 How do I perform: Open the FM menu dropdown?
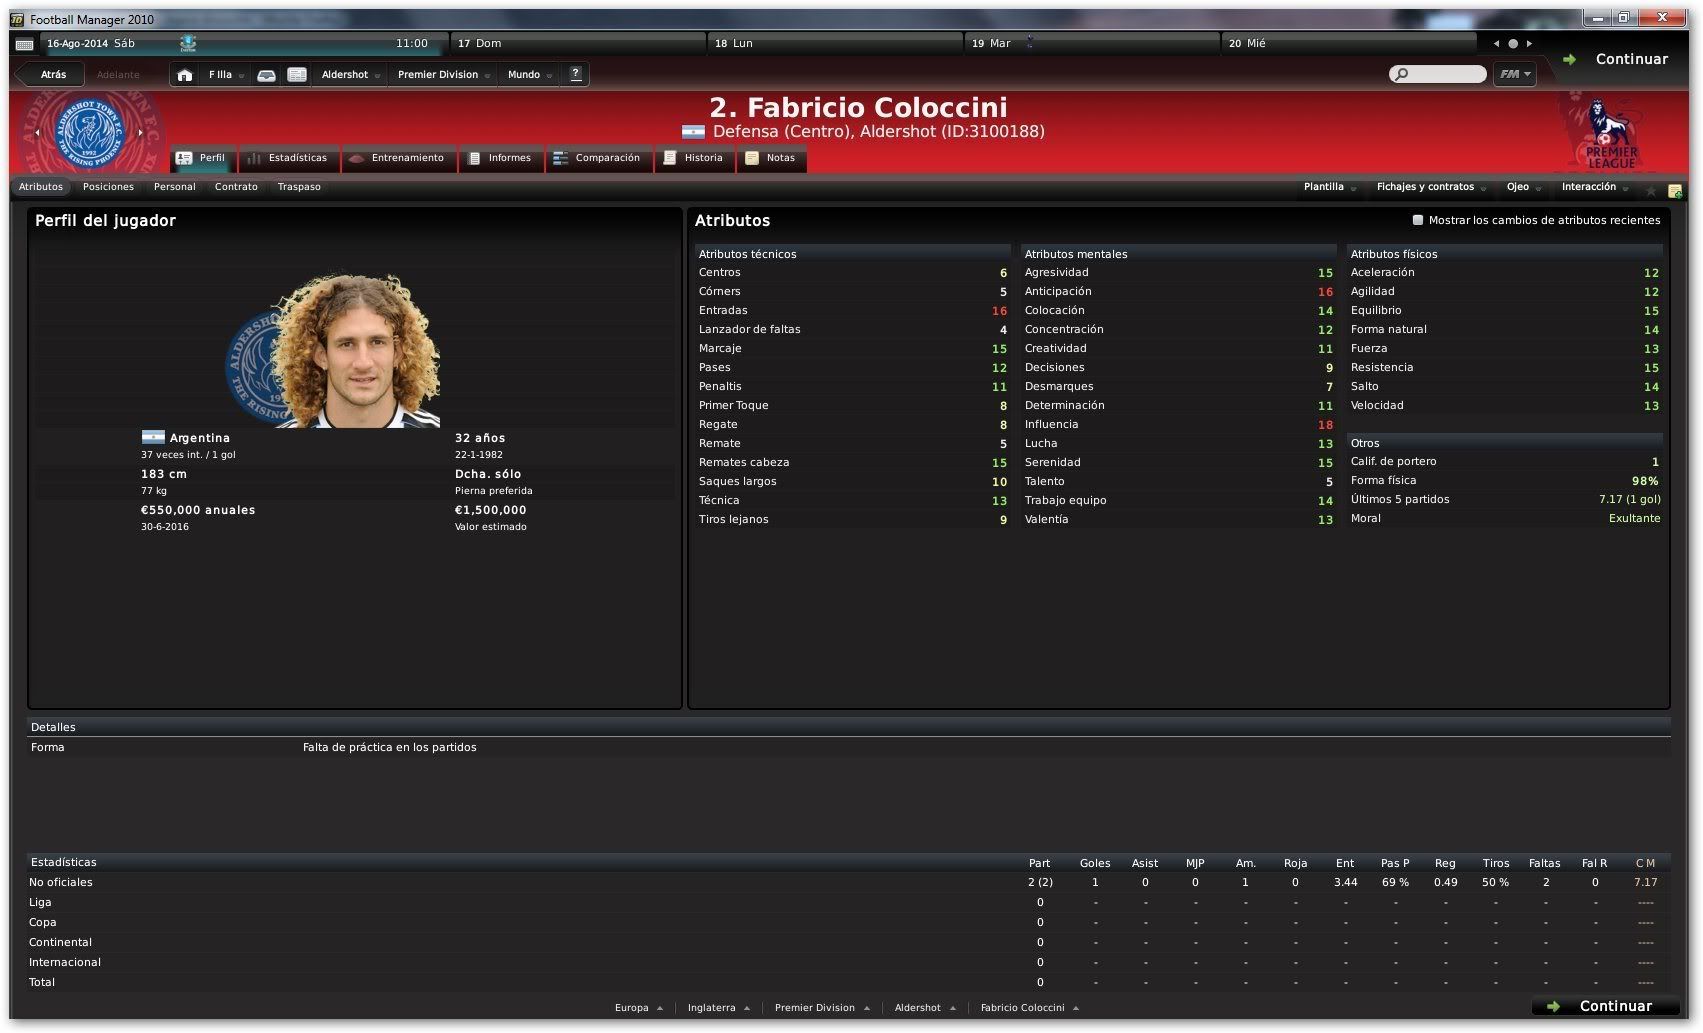pyautogui.click(x=1514, y=74)
